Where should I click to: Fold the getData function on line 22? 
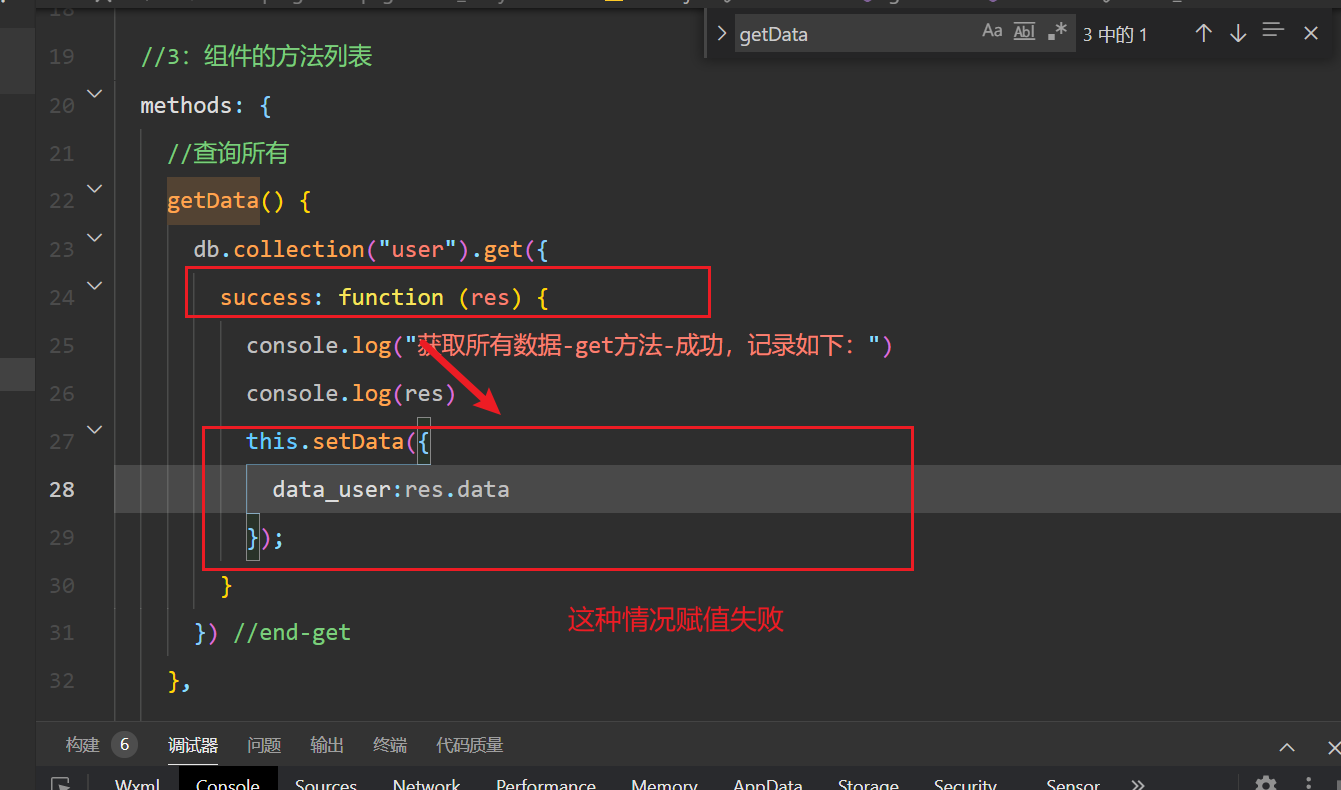coord(94,188)
